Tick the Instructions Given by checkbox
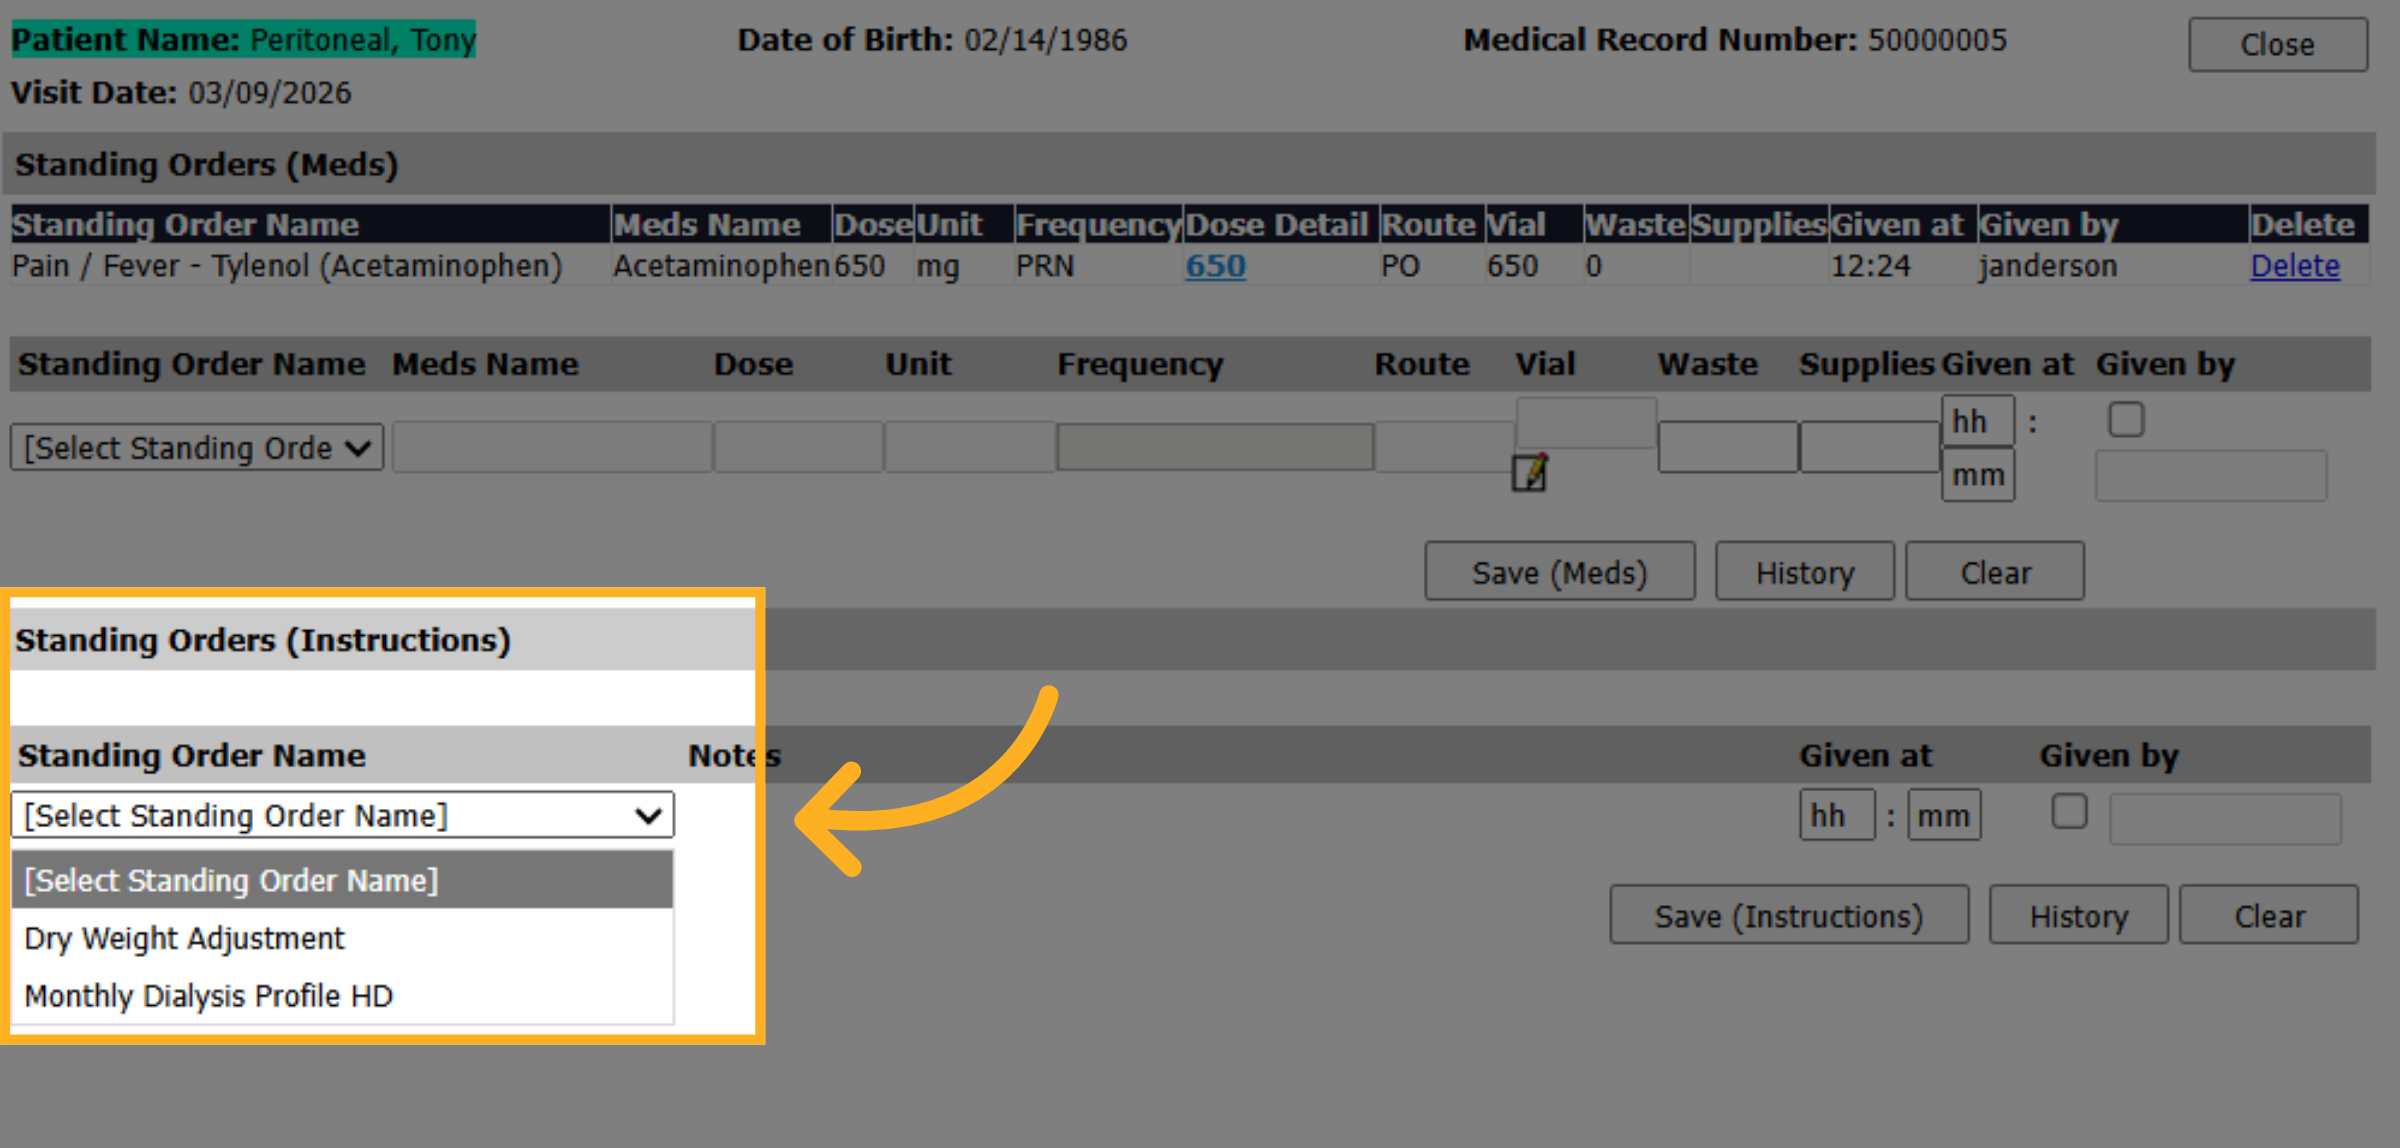 pyautogui.click(x=2069, y=811)
